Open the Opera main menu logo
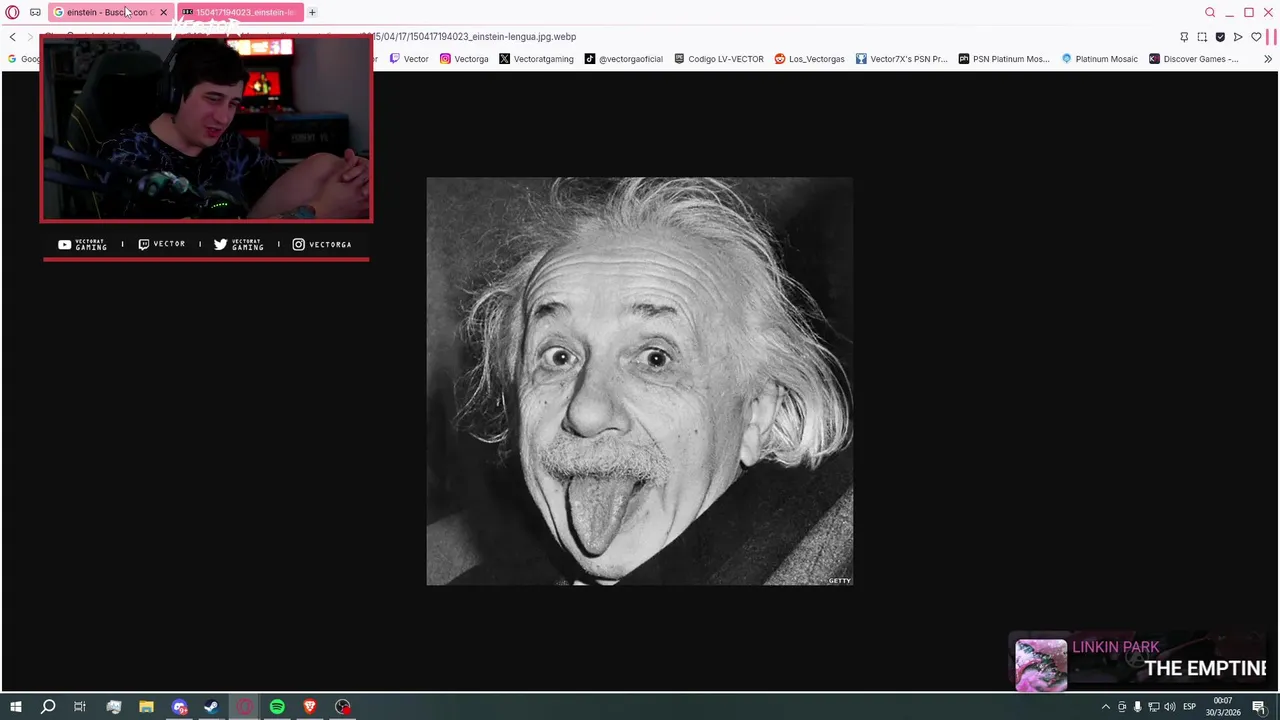 tap(12, 12)
